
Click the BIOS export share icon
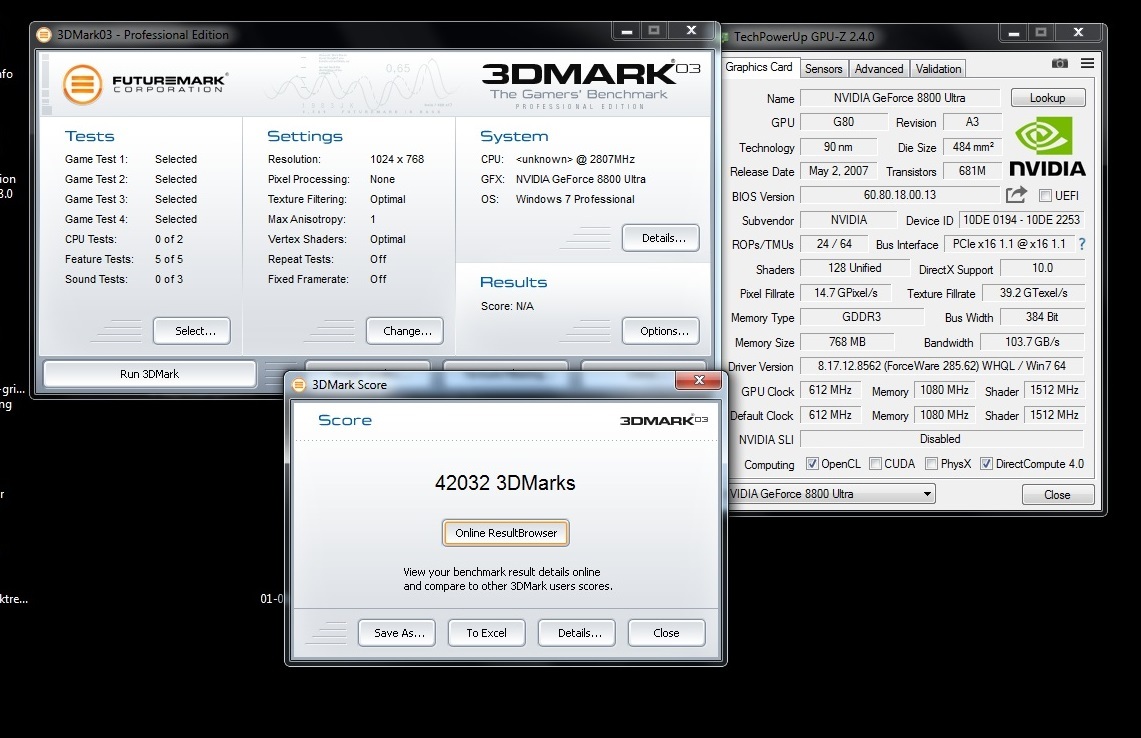coord(1016,195)
